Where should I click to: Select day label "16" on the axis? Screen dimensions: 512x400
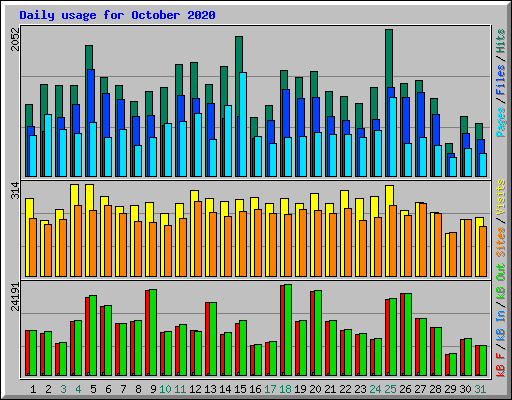pos(255,389)
